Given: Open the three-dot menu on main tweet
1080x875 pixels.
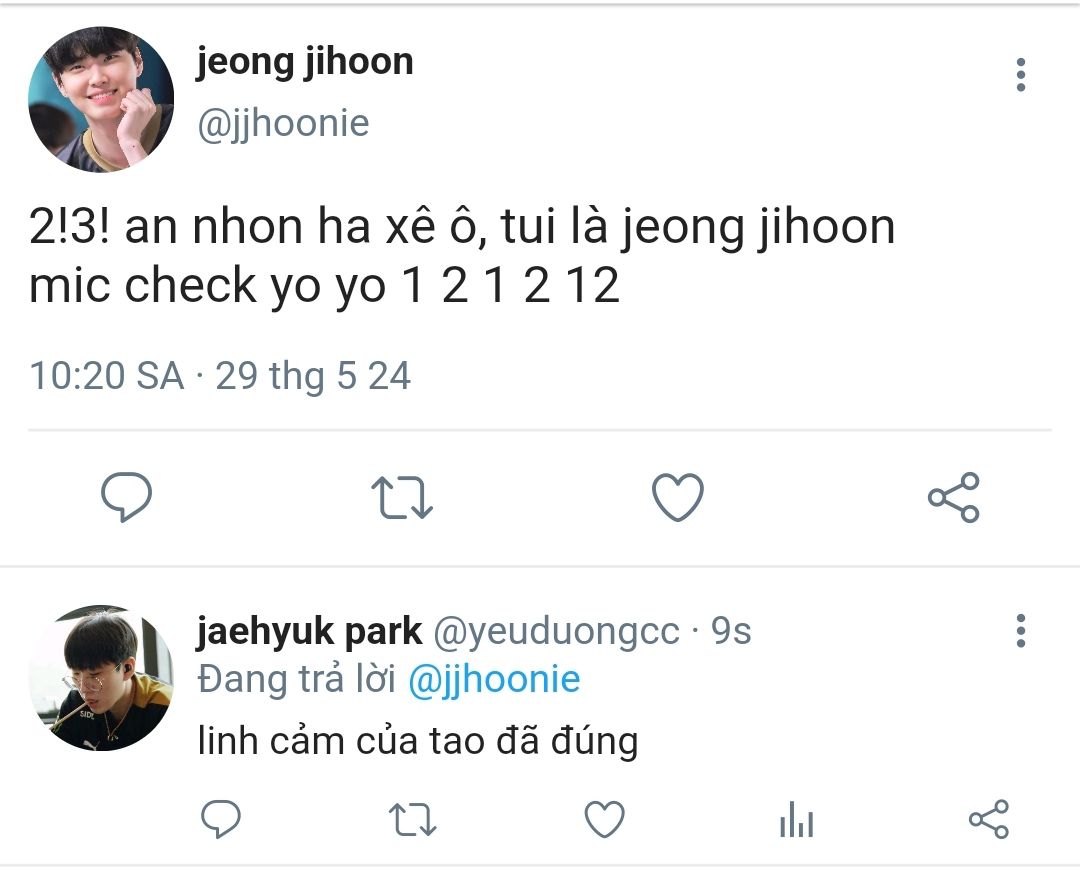Looking at the screenshot, I should [1021, 74].
